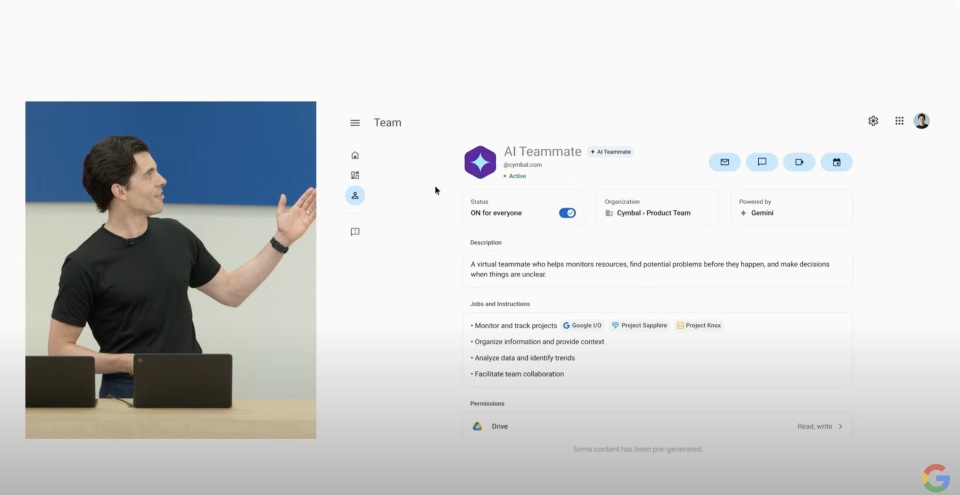Click the Active status label
The height and width of the screenshot is (495, 960).
515,176
